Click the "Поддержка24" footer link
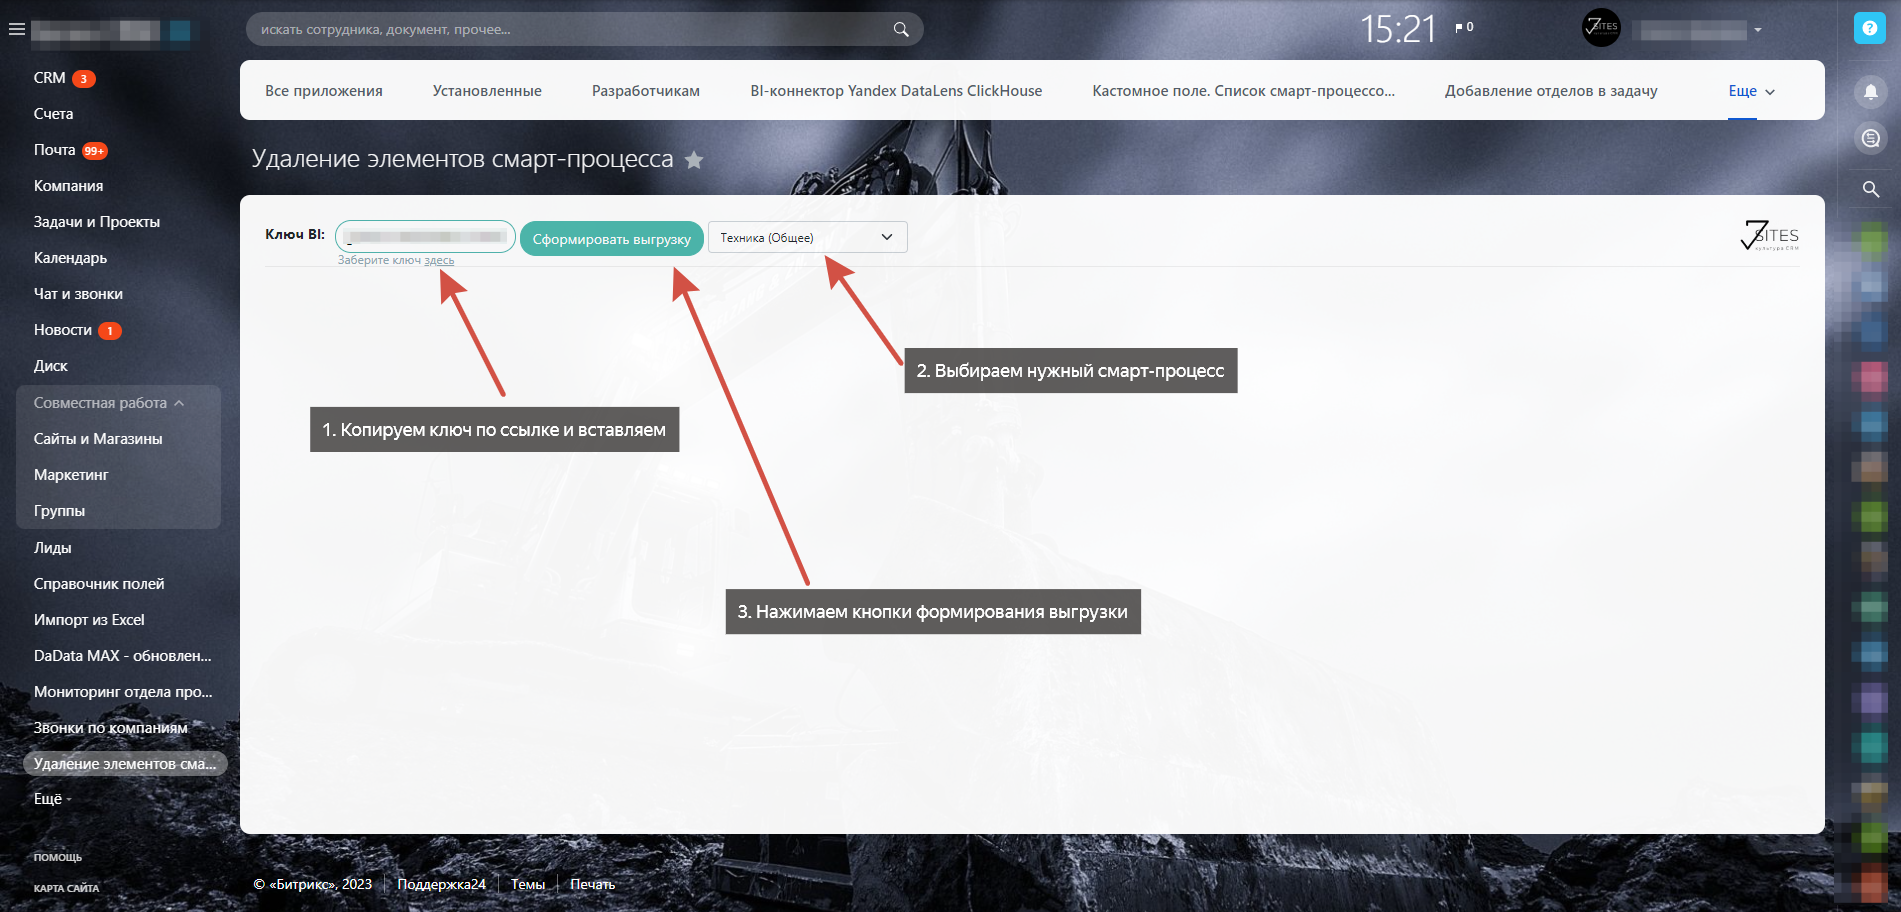Viewport: 1901px width, 912px height. click(x=441, y=884)
